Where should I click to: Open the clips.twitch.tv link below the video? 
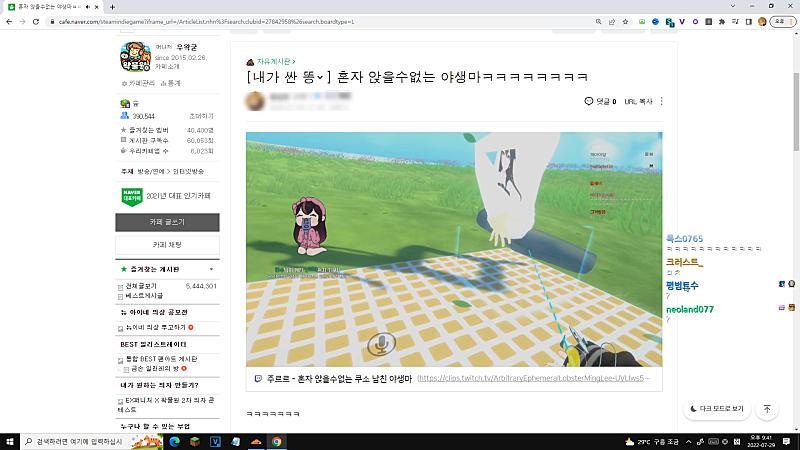534,379
